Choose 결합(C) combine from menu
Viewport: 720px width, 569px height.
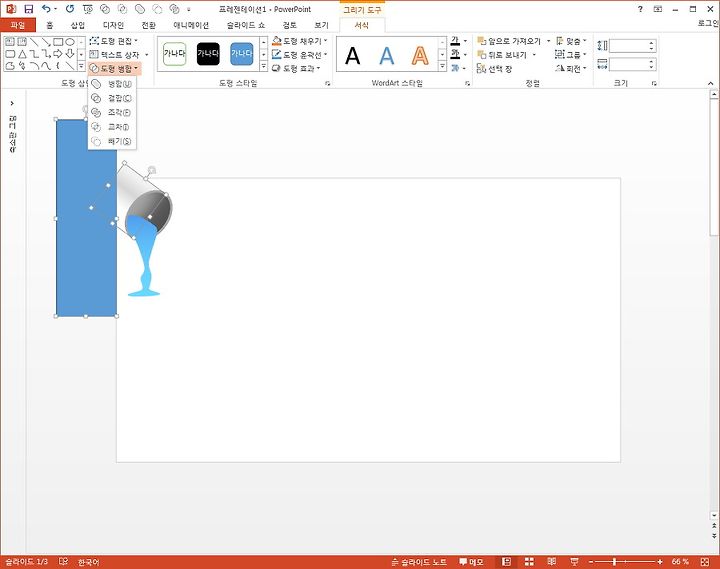tap(112, 98)
